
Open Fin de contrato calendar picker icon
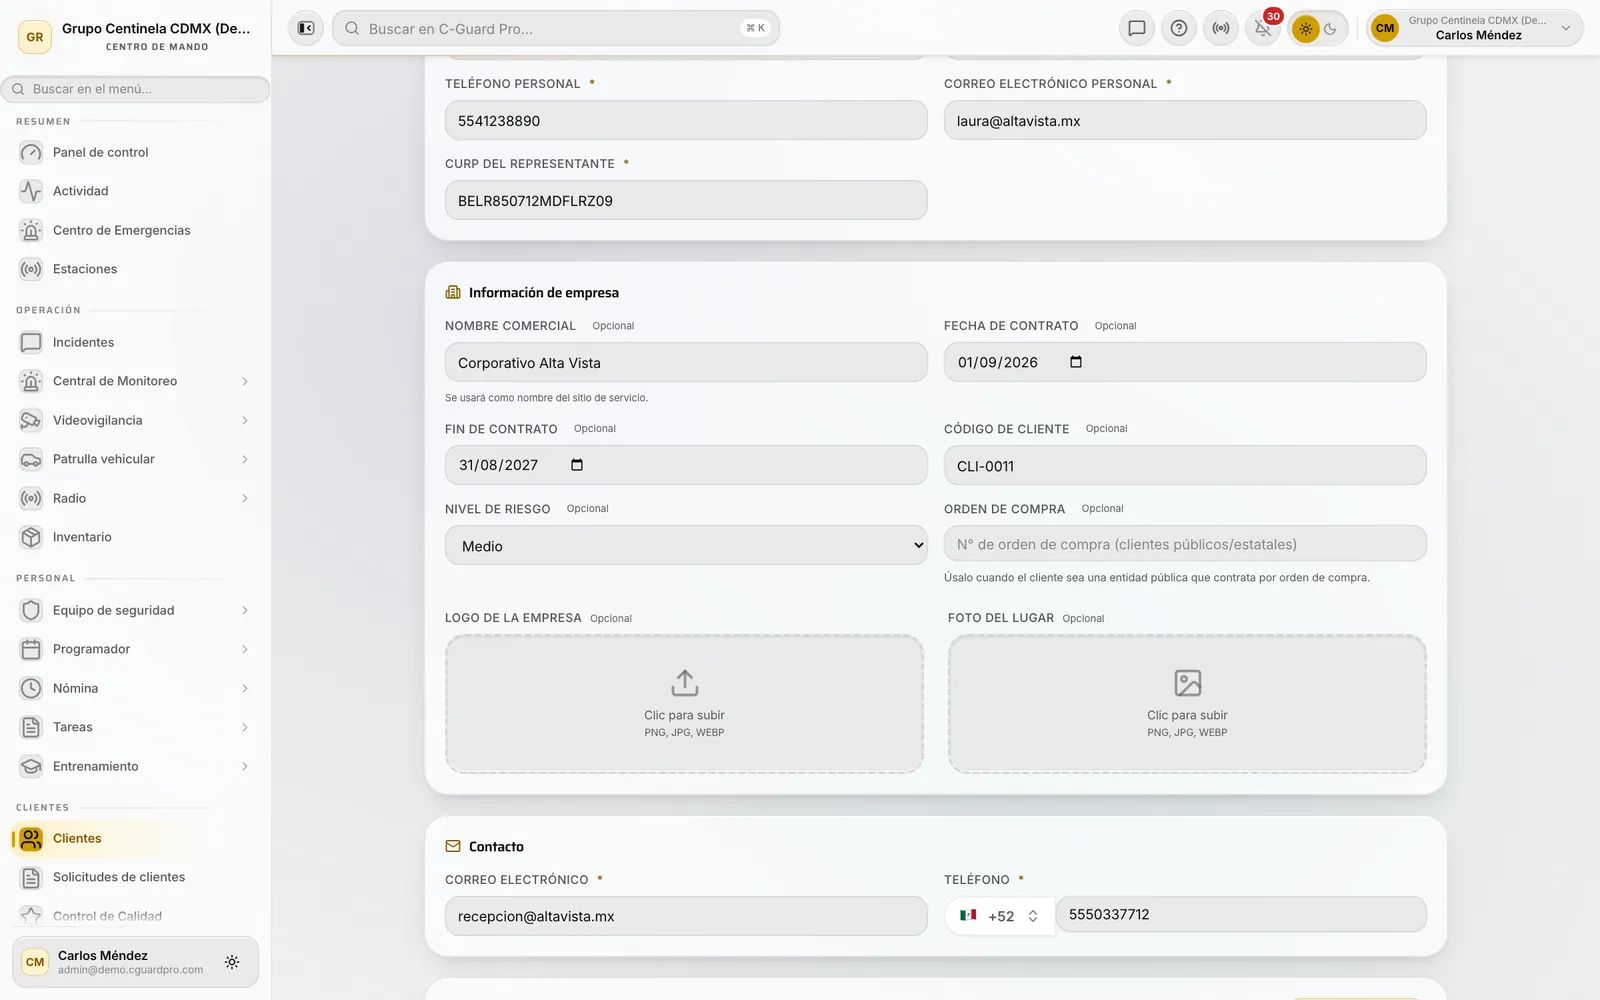point(577,465)
